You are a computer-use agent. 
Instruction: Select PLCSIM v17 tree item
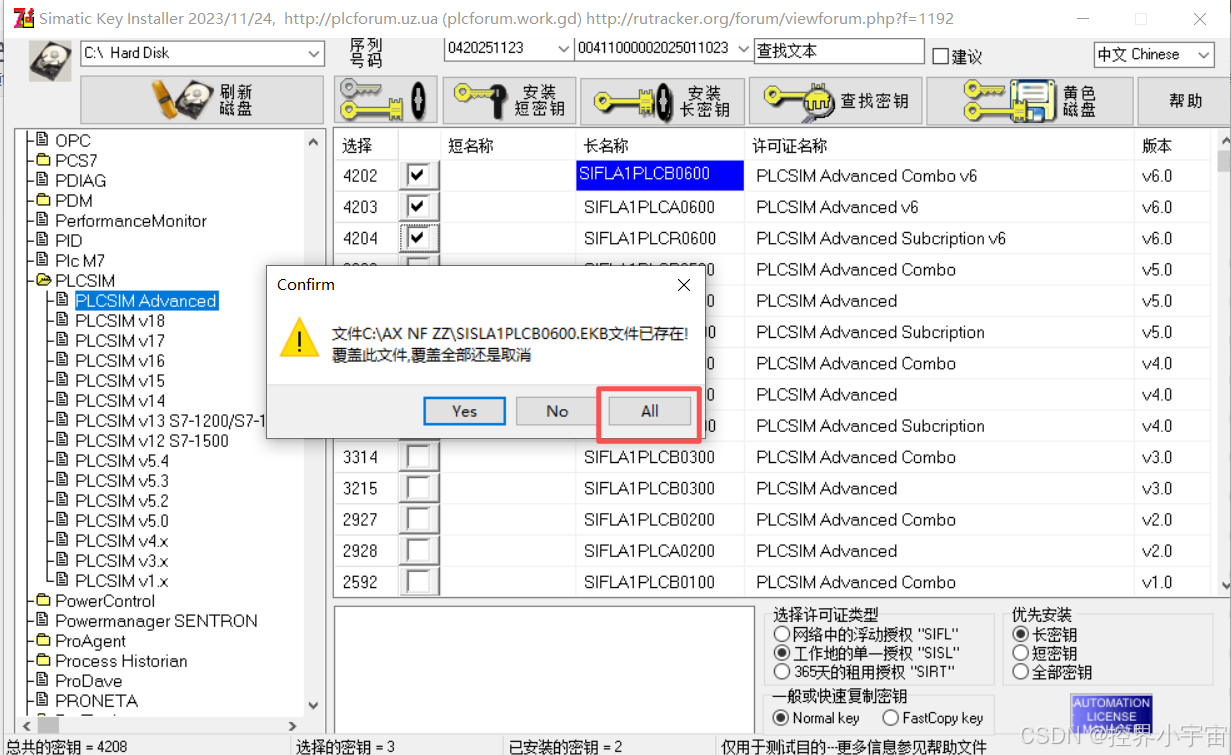coord(120,341)
